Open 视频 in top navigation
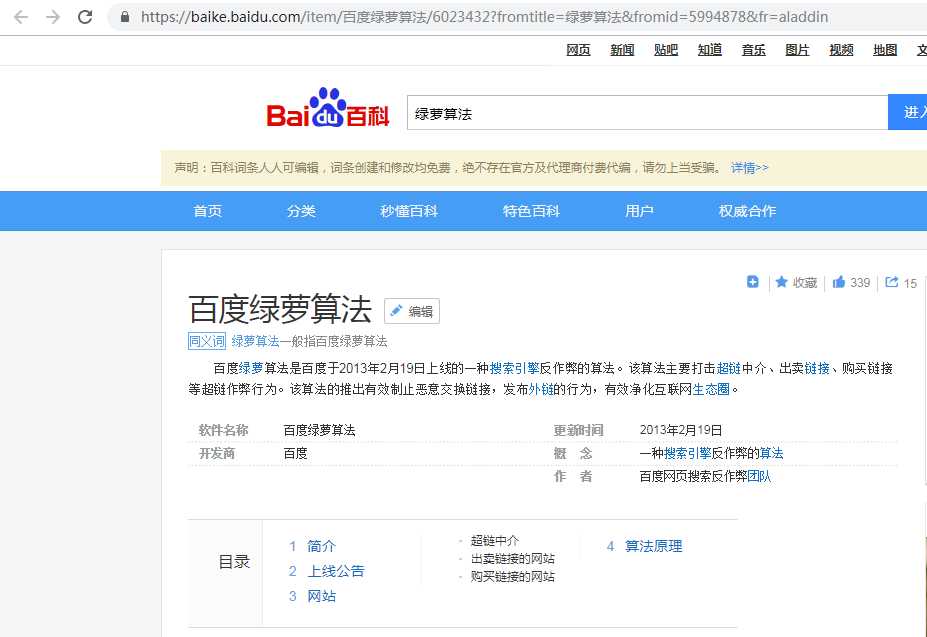Screen dimensions: 927x637 click(841, 50)
